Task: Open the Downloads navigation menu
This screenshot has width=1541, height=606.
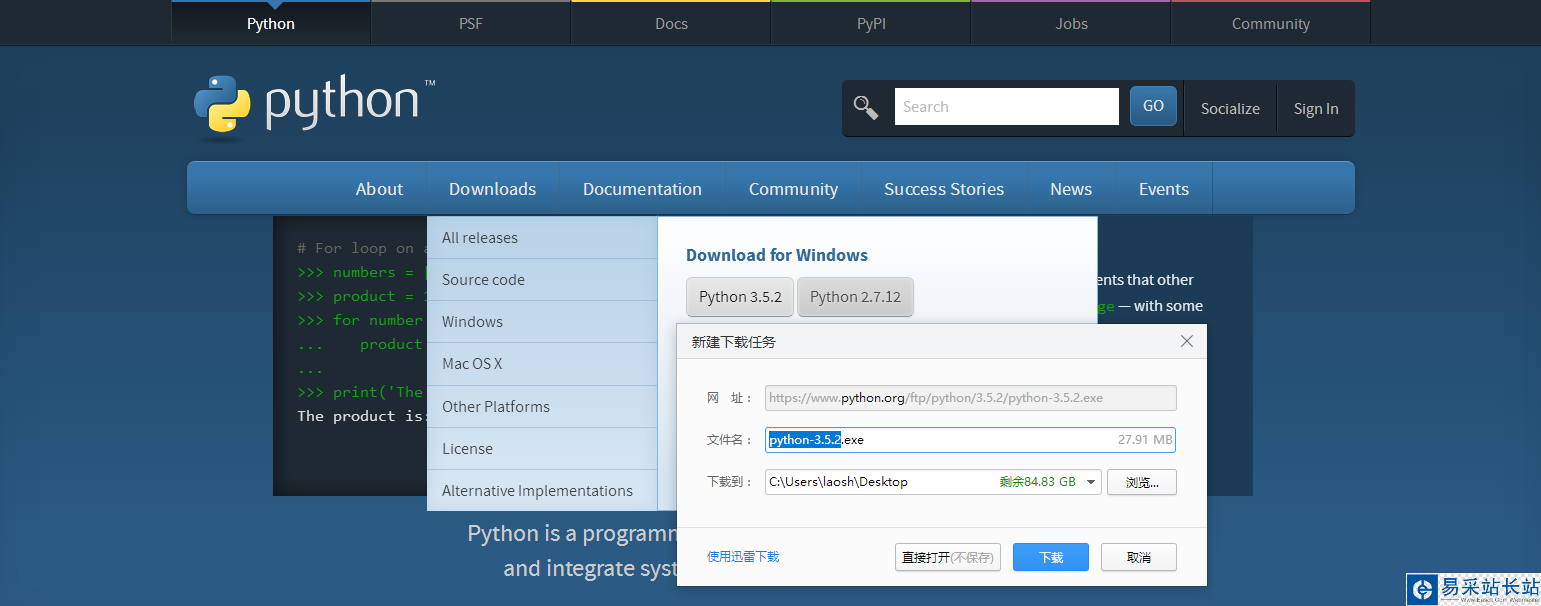Action: [492, 189]
